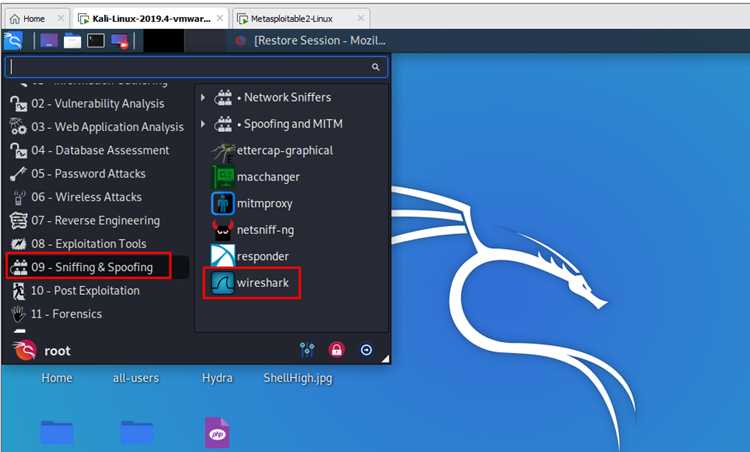Launch wireshark from the menu label
750x452 pixels.
263,283
